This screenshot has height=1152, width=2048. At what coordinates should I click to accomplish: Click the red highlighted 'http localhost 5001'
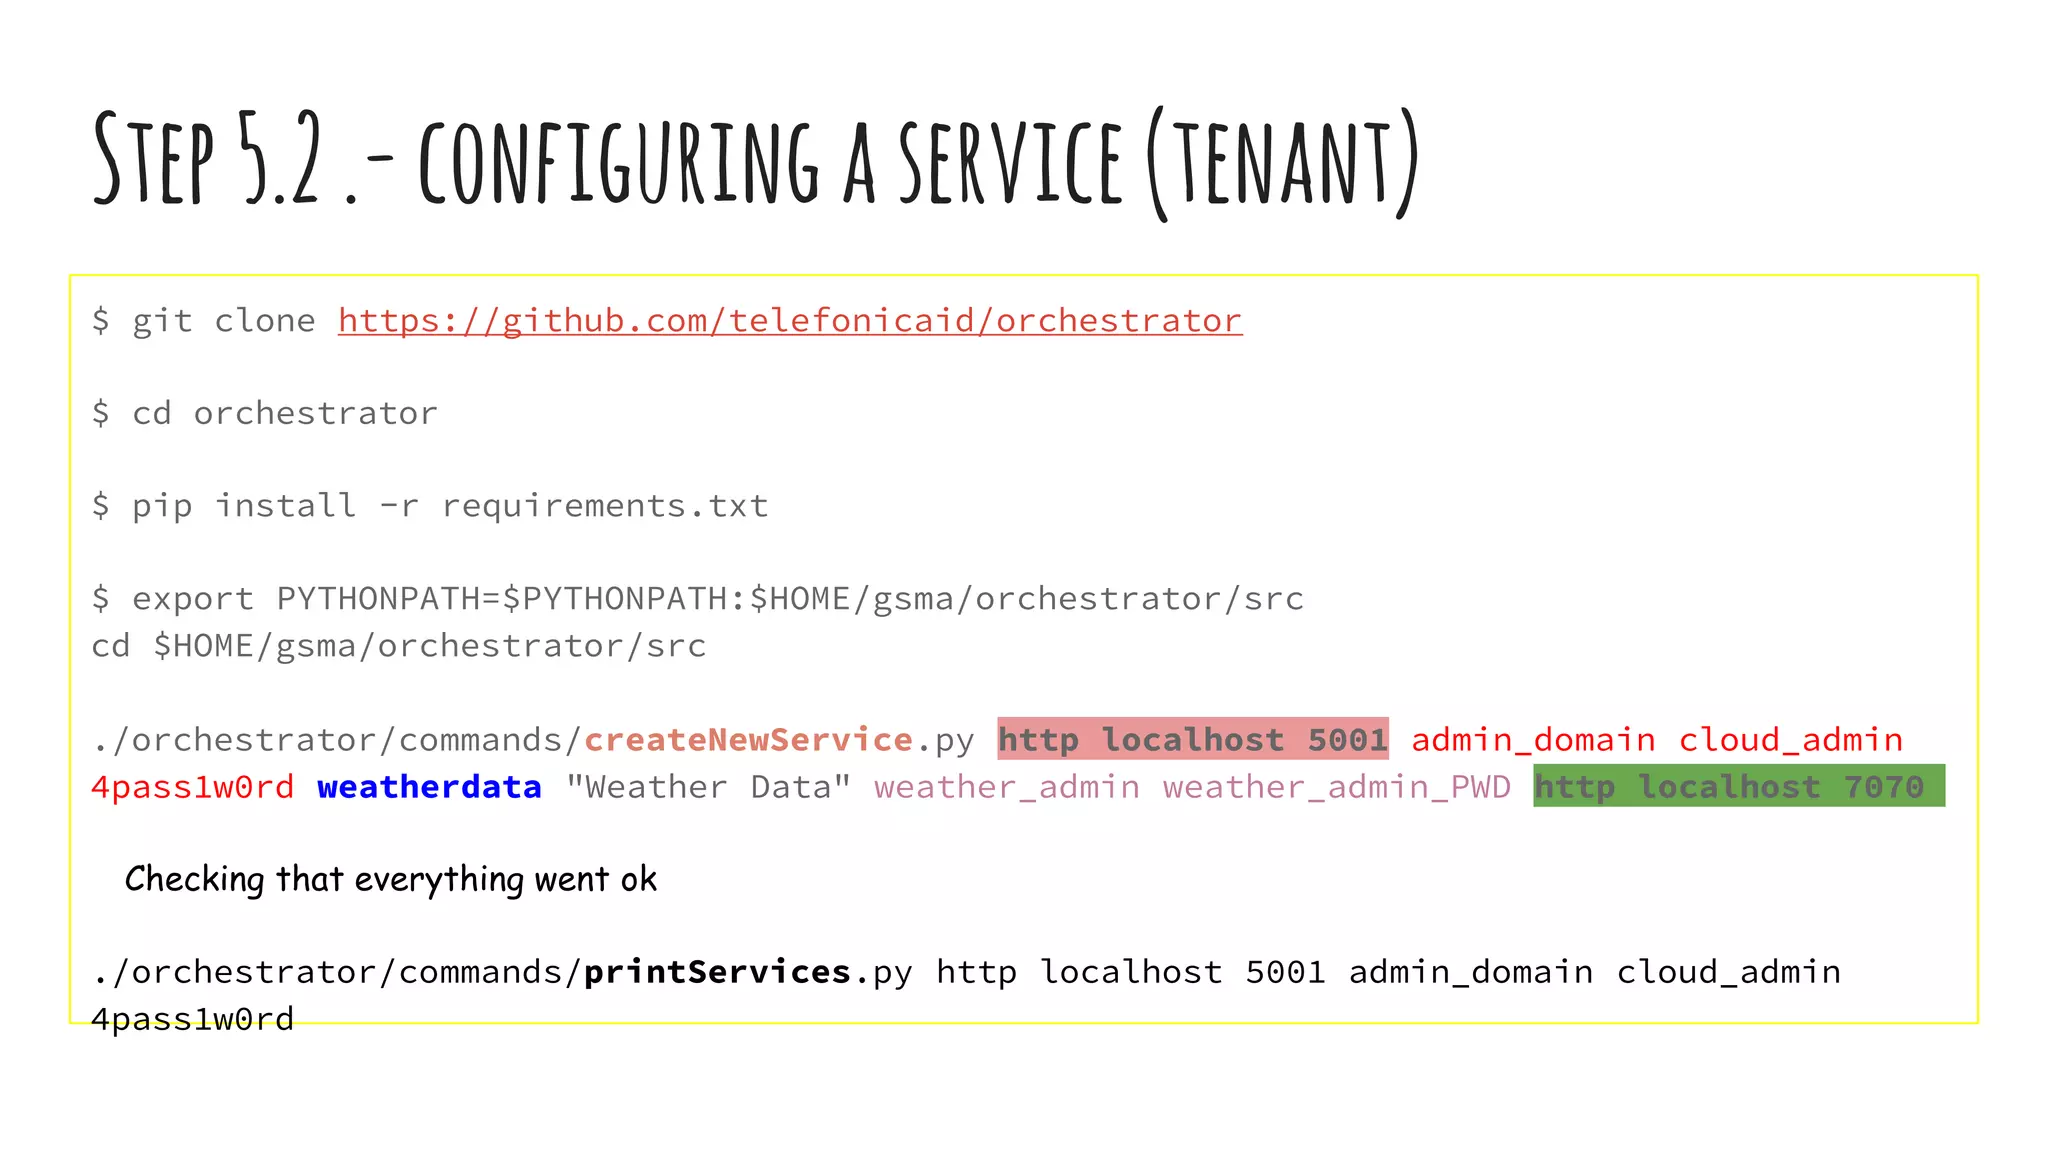[1193, 739]
